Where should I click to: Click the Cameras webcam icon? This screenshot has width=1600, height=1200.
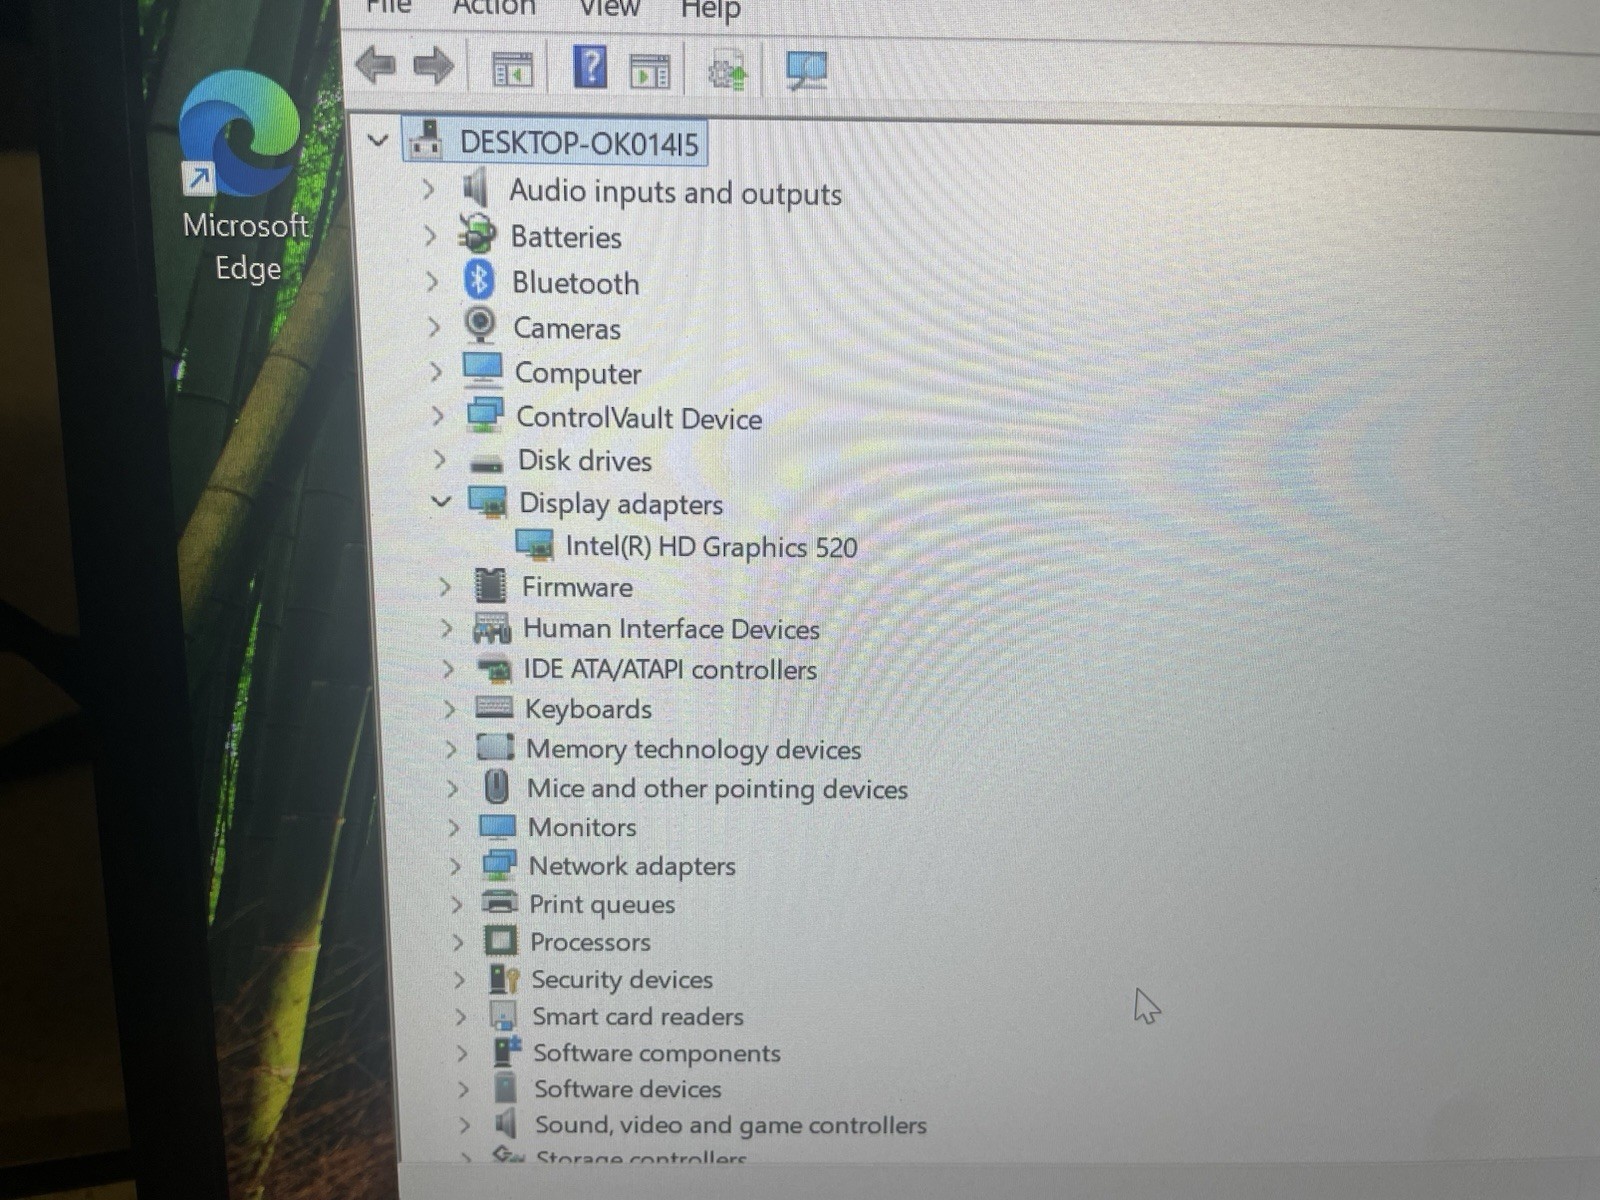pyautogui.click(x=480, y=326)
